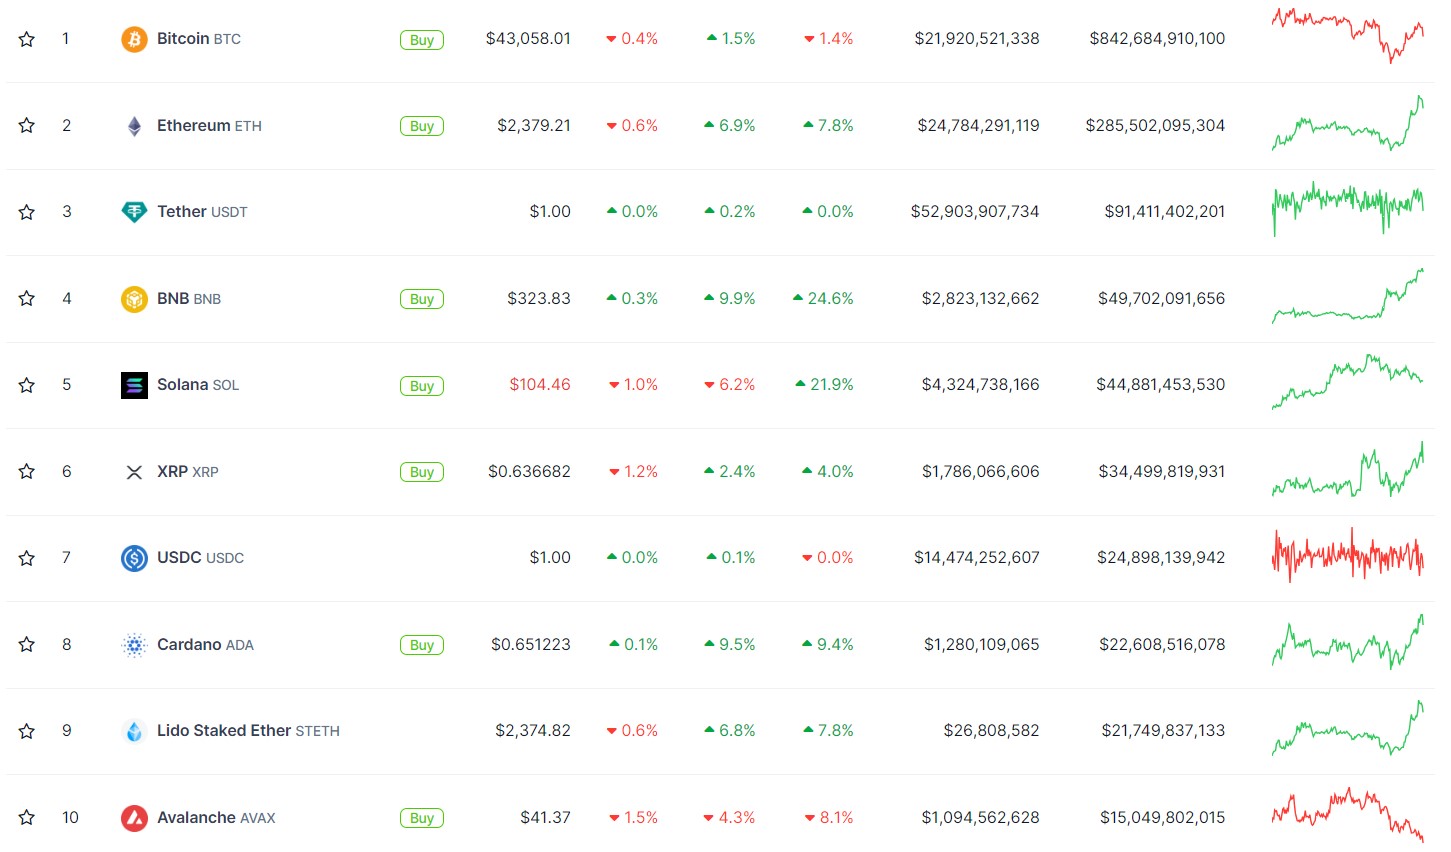Open the Cardano name link
Image resolution: width=1451 pixels, height=852 pixels.
tap(188, 644)
